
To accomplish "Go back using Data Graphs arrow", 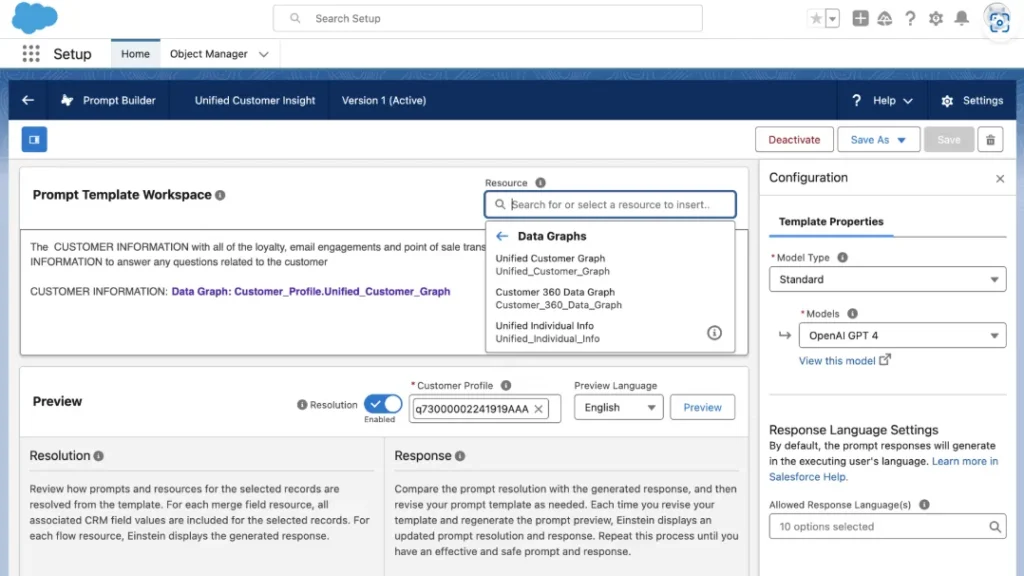I will click(502, 237).
